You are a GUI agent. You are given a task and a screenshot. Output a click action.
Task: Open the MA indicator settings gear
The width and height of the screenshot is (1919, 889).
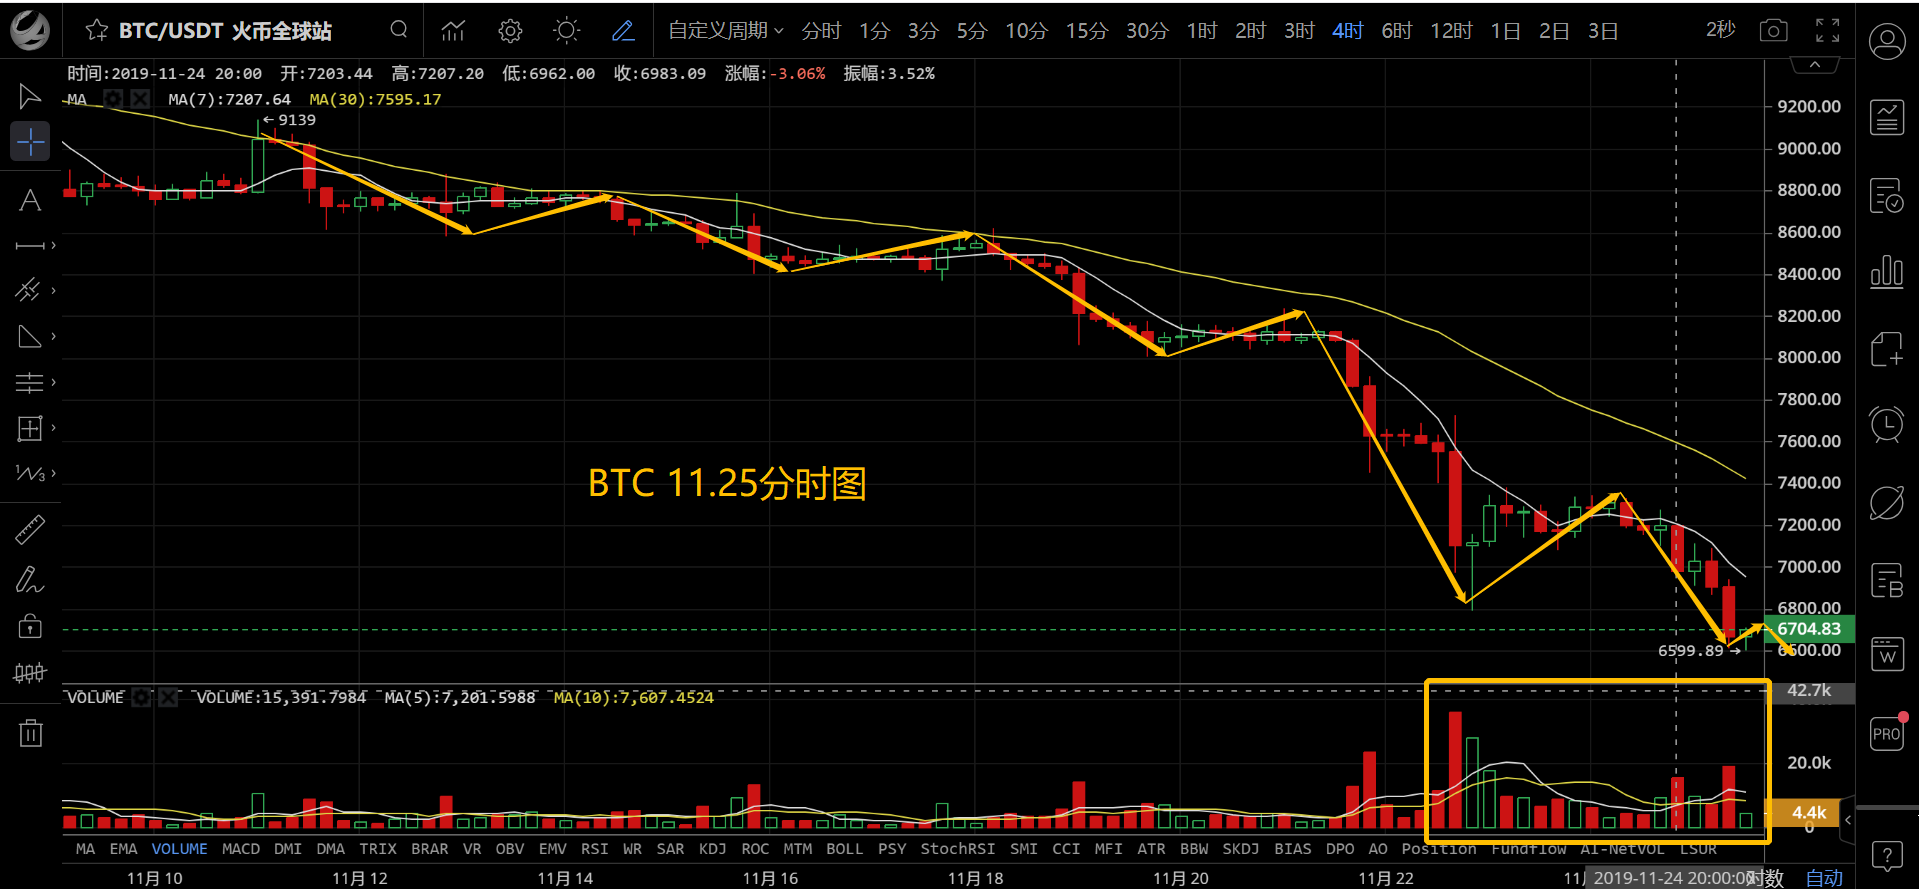click(x=113, y=99)
